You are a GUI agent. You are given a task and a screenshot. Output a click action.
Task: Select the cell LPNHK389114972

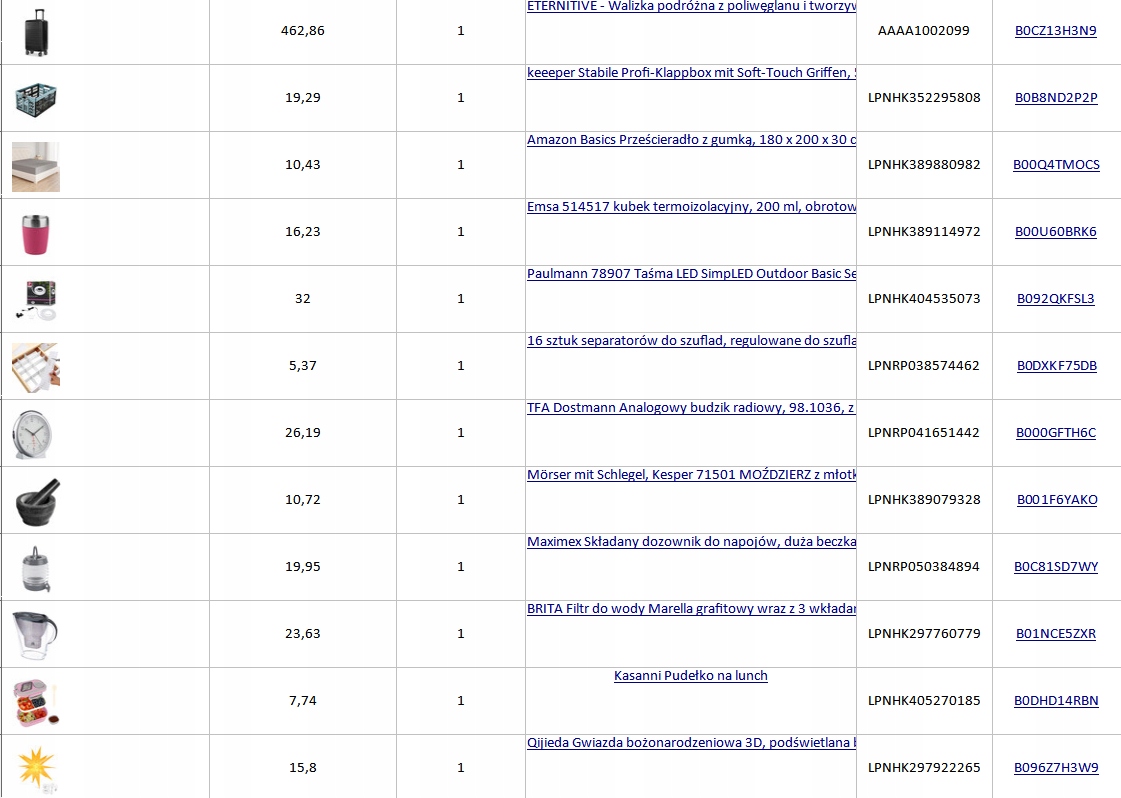point(924,232)
